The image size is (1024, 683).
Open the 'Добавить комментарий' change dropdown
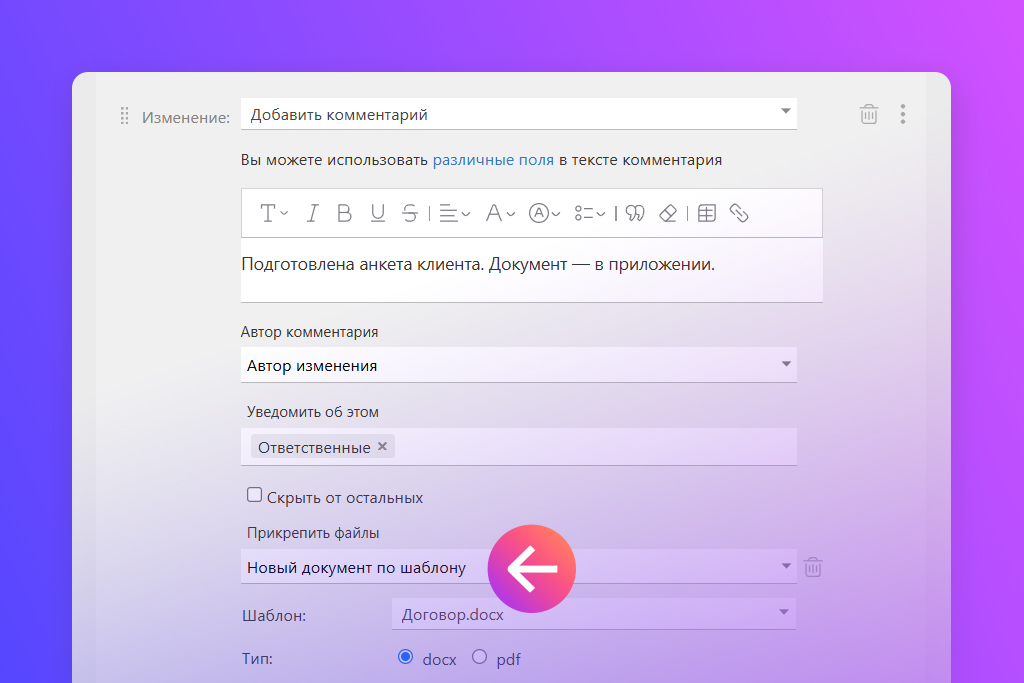point(518,115)
